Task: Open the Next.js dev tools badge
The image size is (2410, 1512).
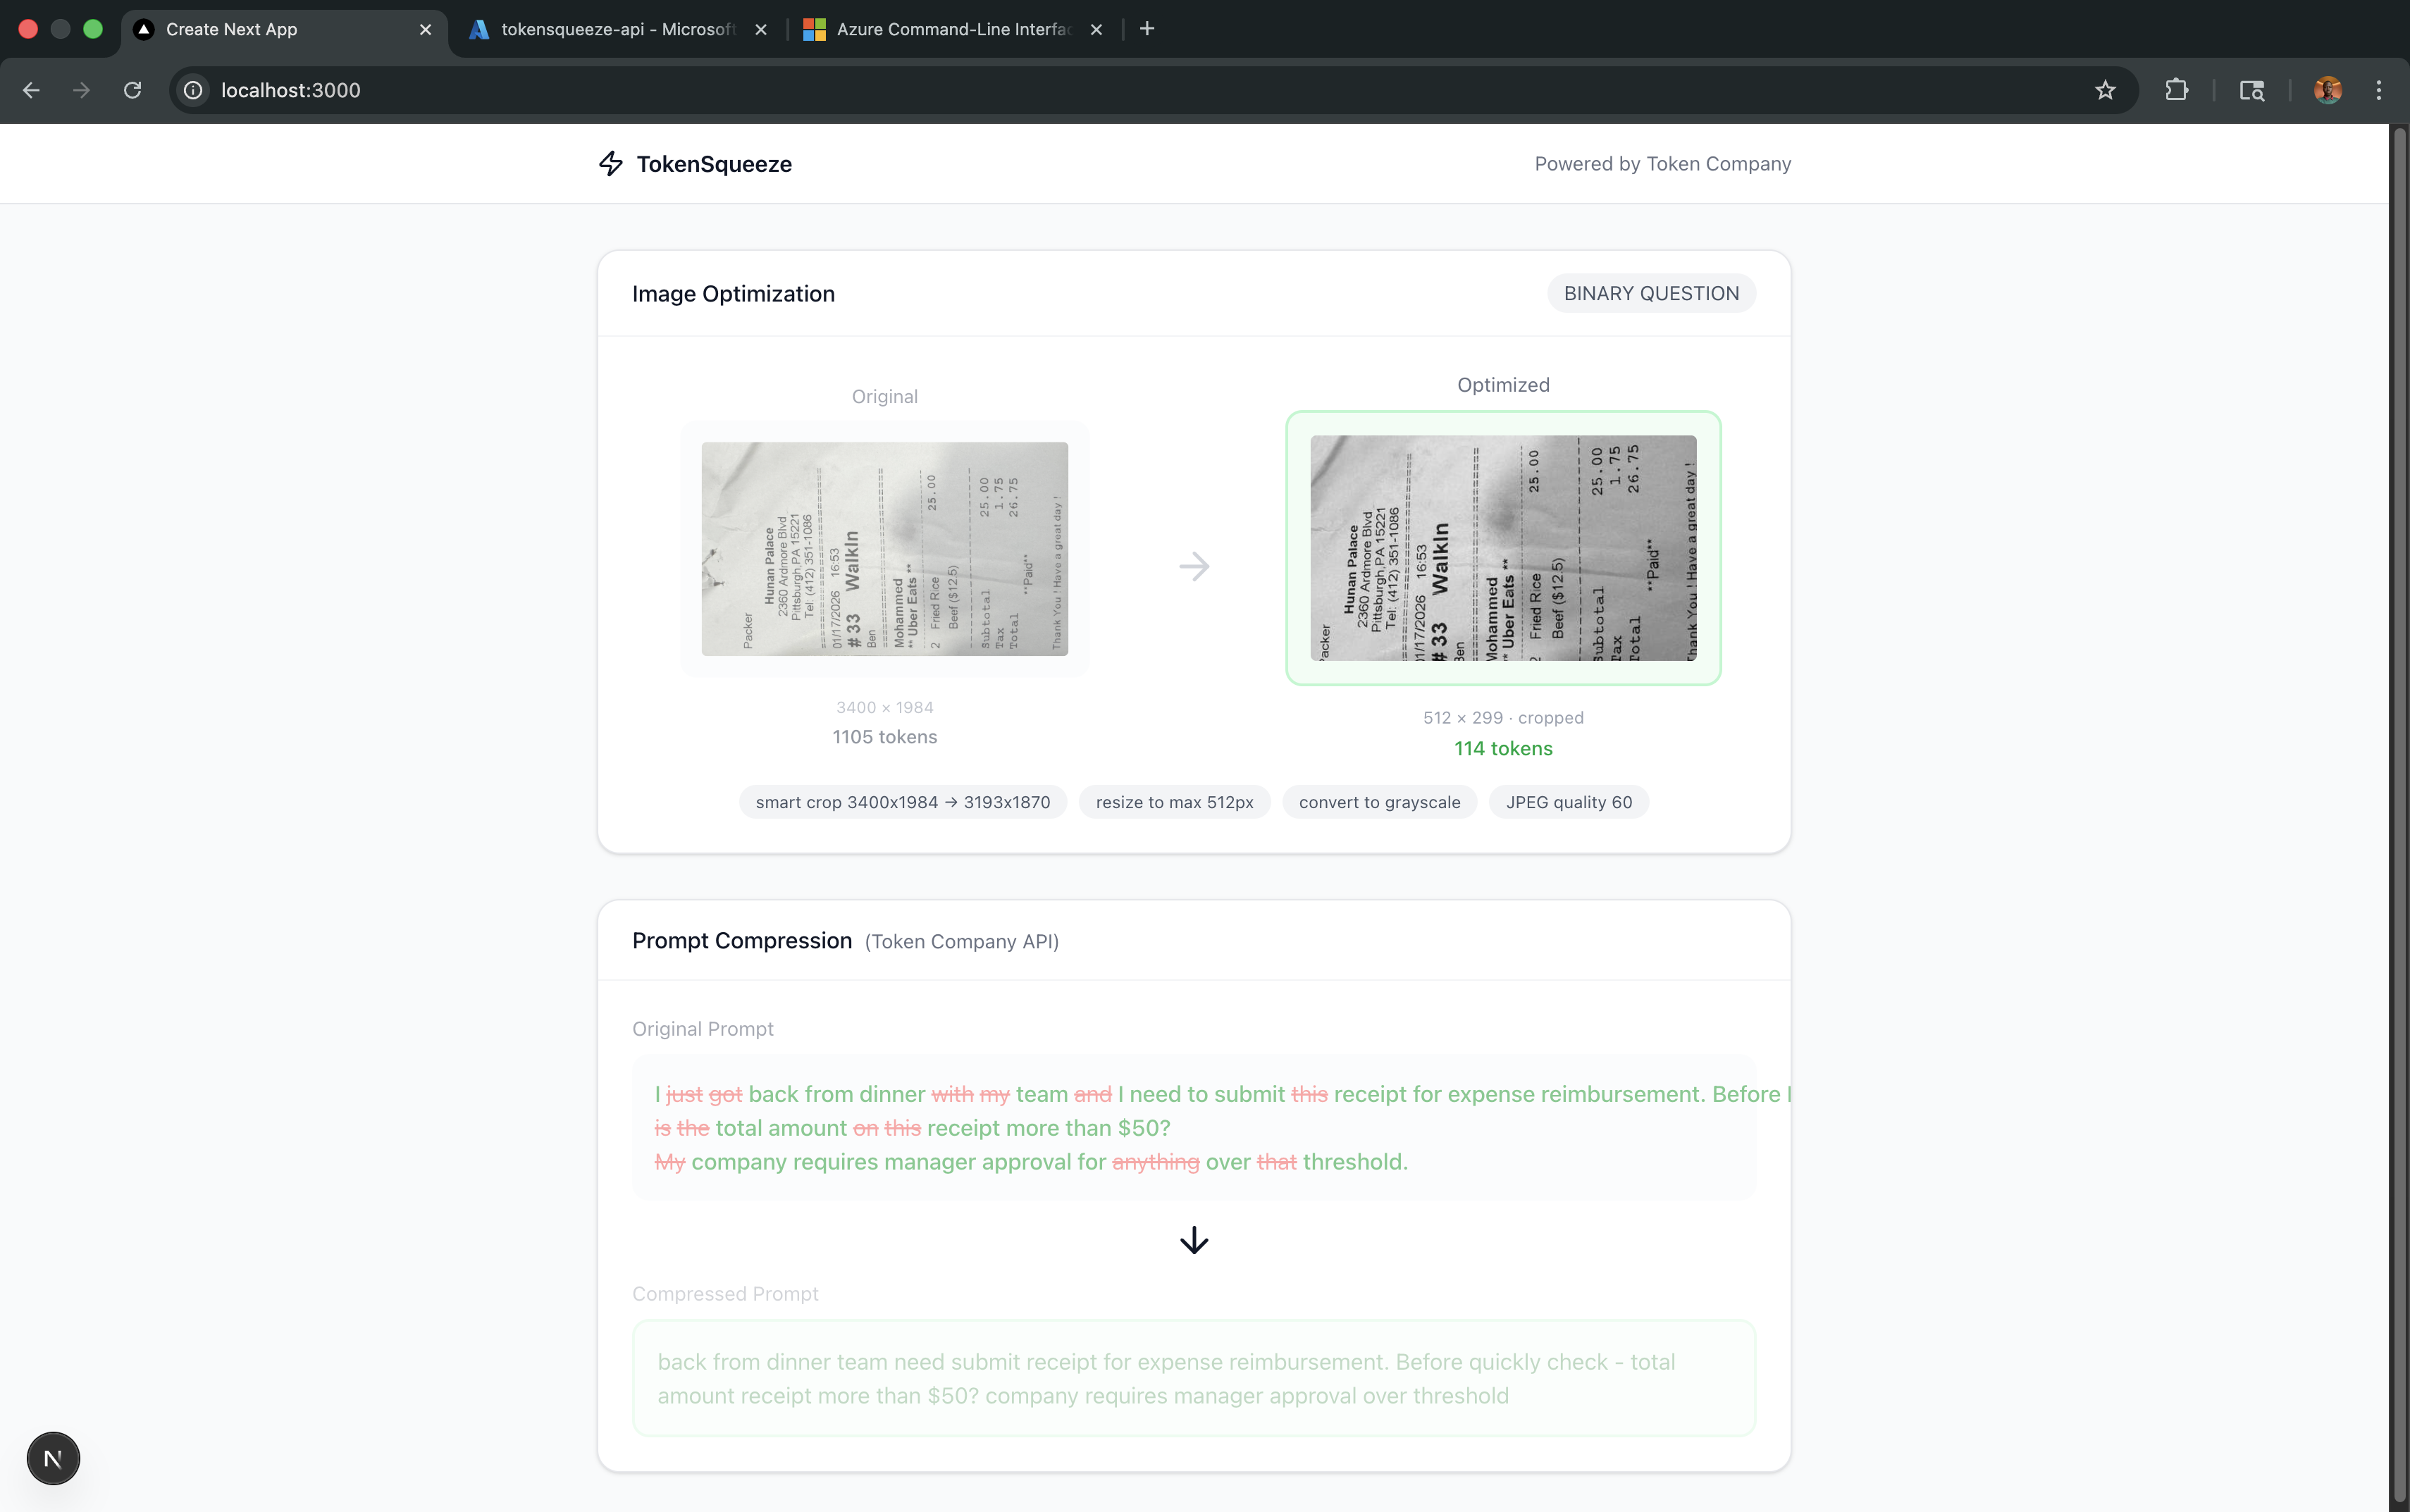Action: 53,1458
